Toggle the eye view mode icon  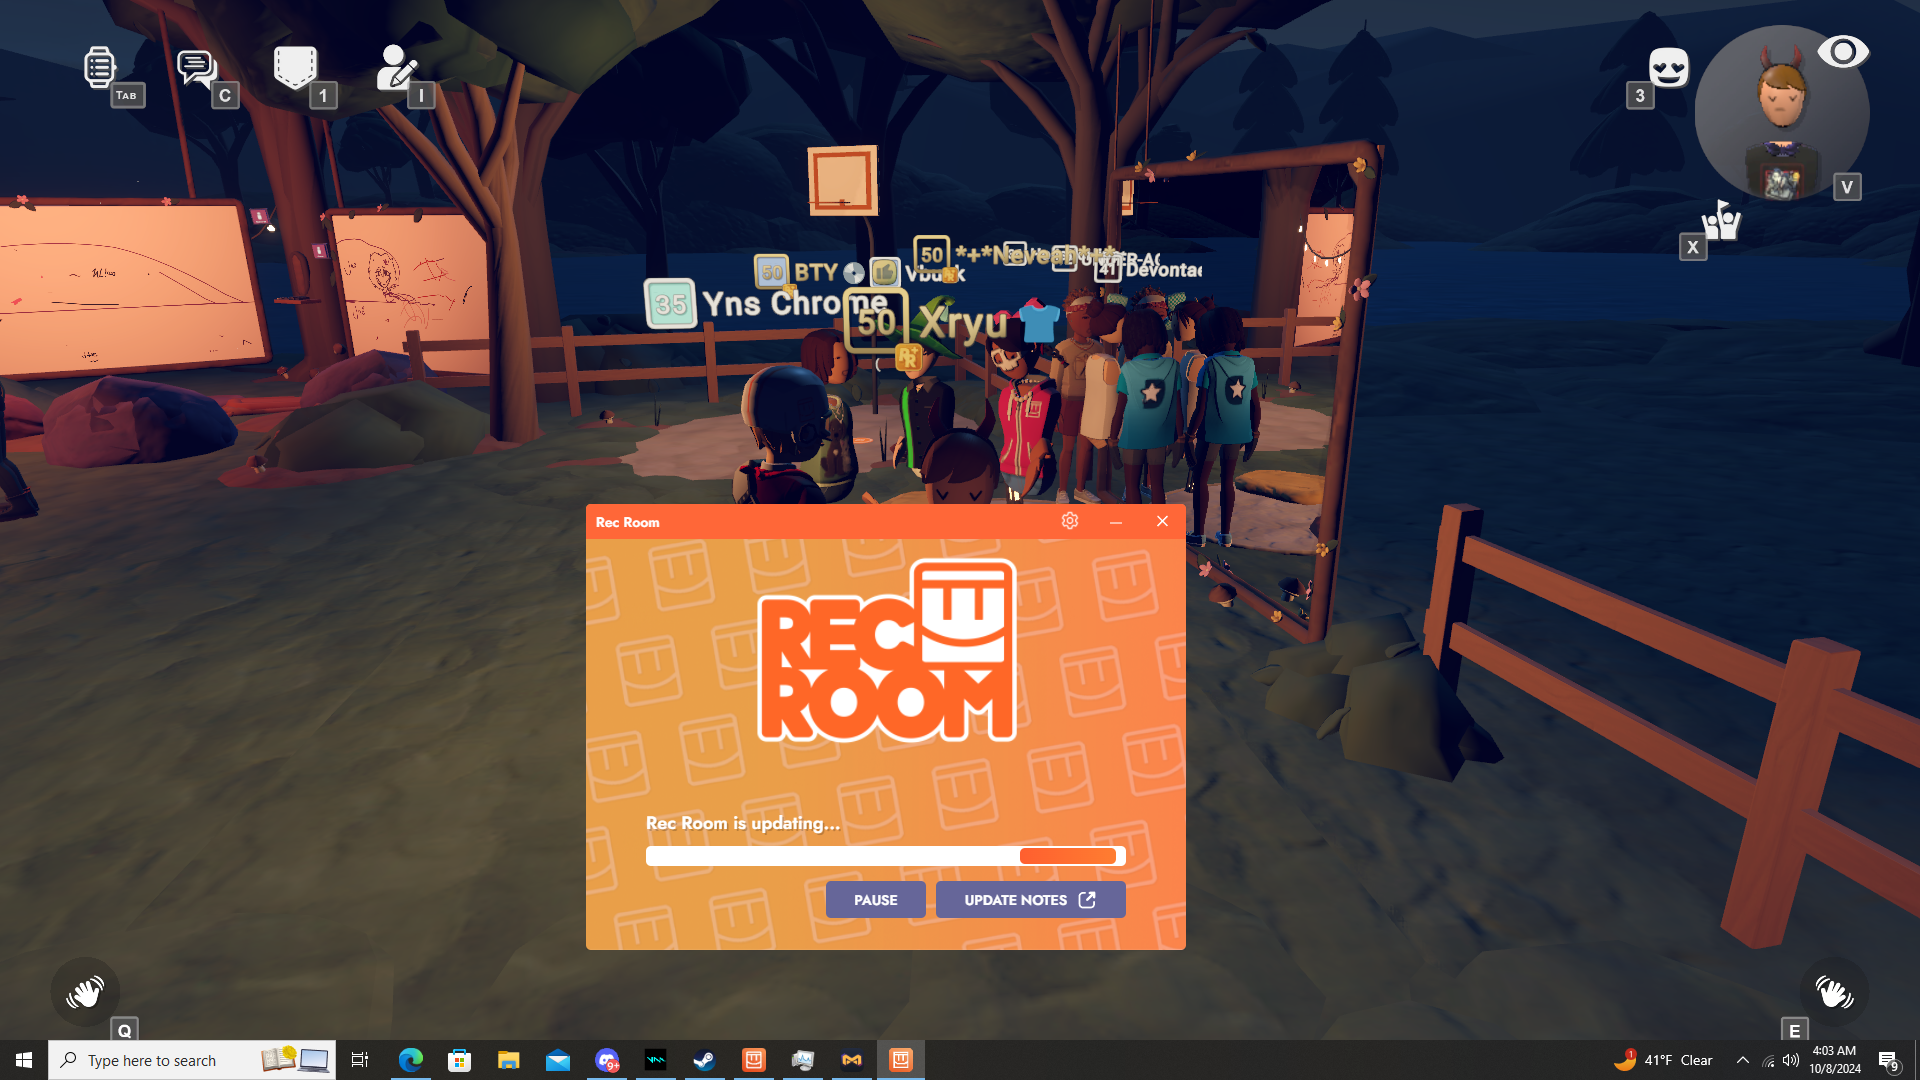point(1842,52)
